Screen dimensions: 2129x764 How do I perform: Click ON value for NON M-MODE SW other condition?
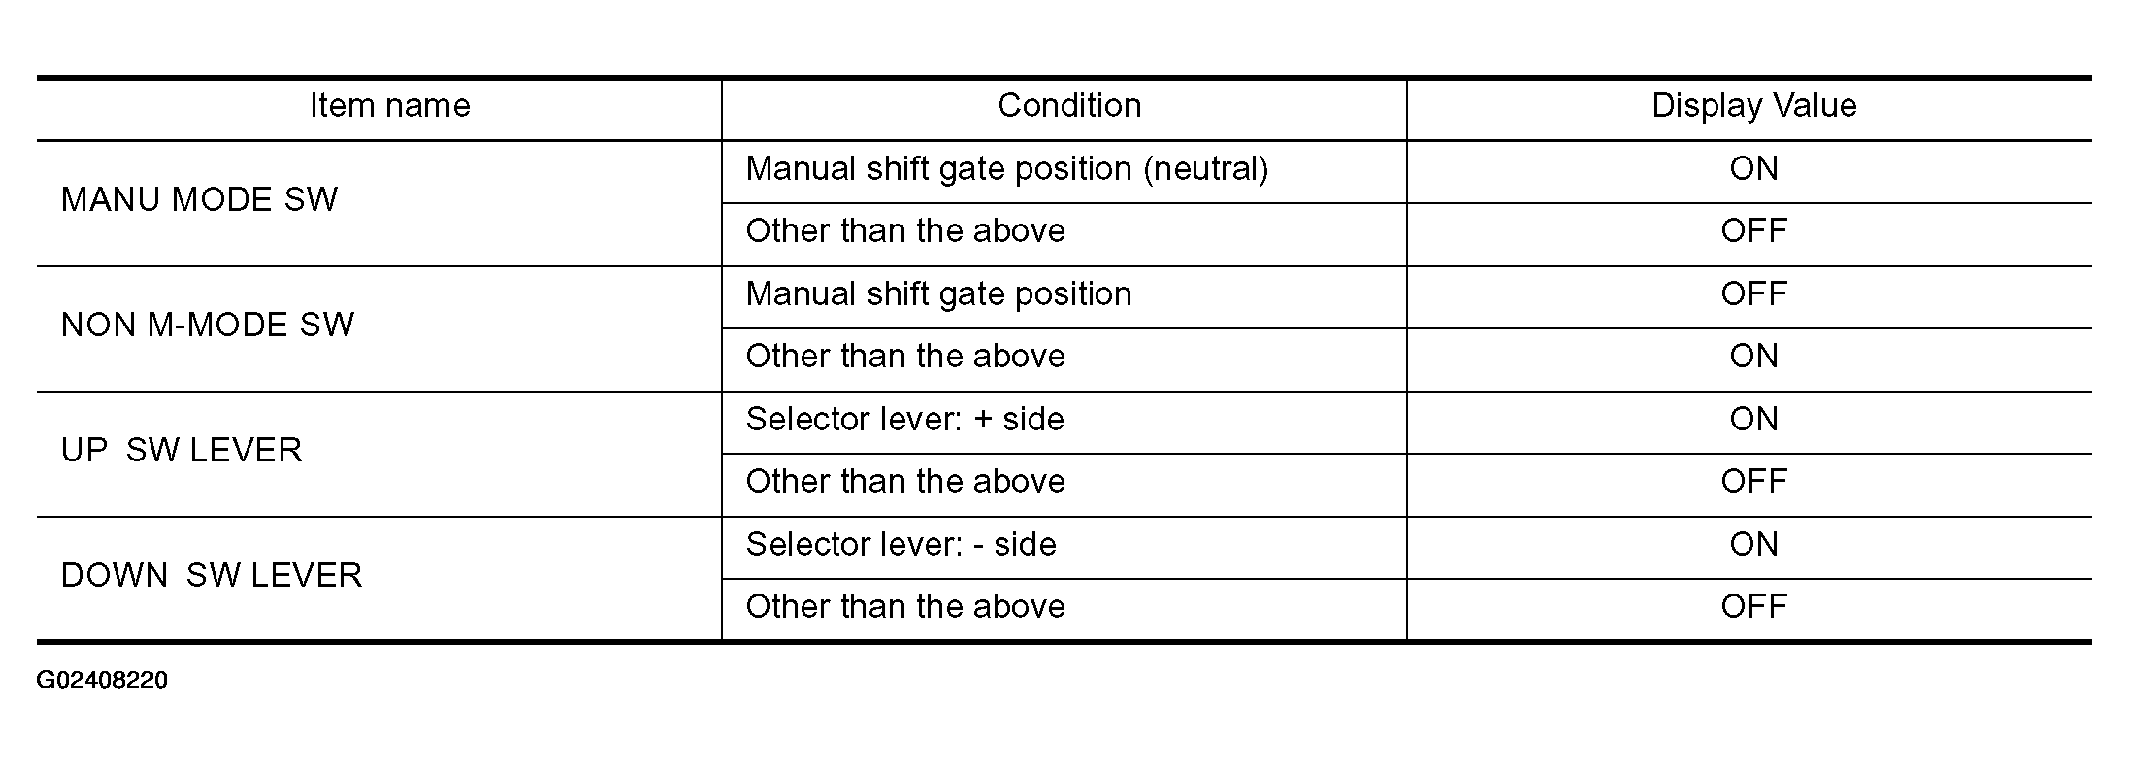click(1753, 356)
